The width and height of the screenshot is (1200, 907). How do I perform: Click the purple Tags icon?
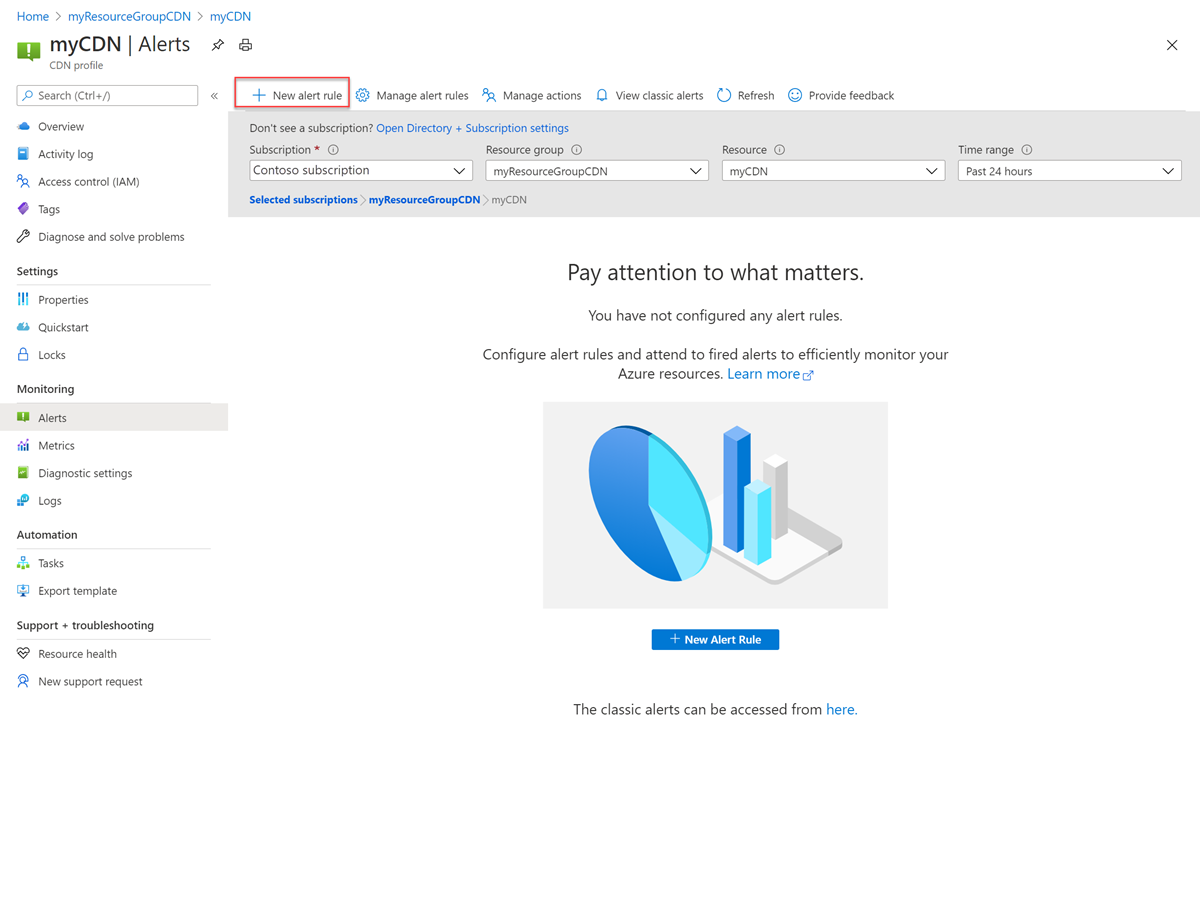click(24, 209)
